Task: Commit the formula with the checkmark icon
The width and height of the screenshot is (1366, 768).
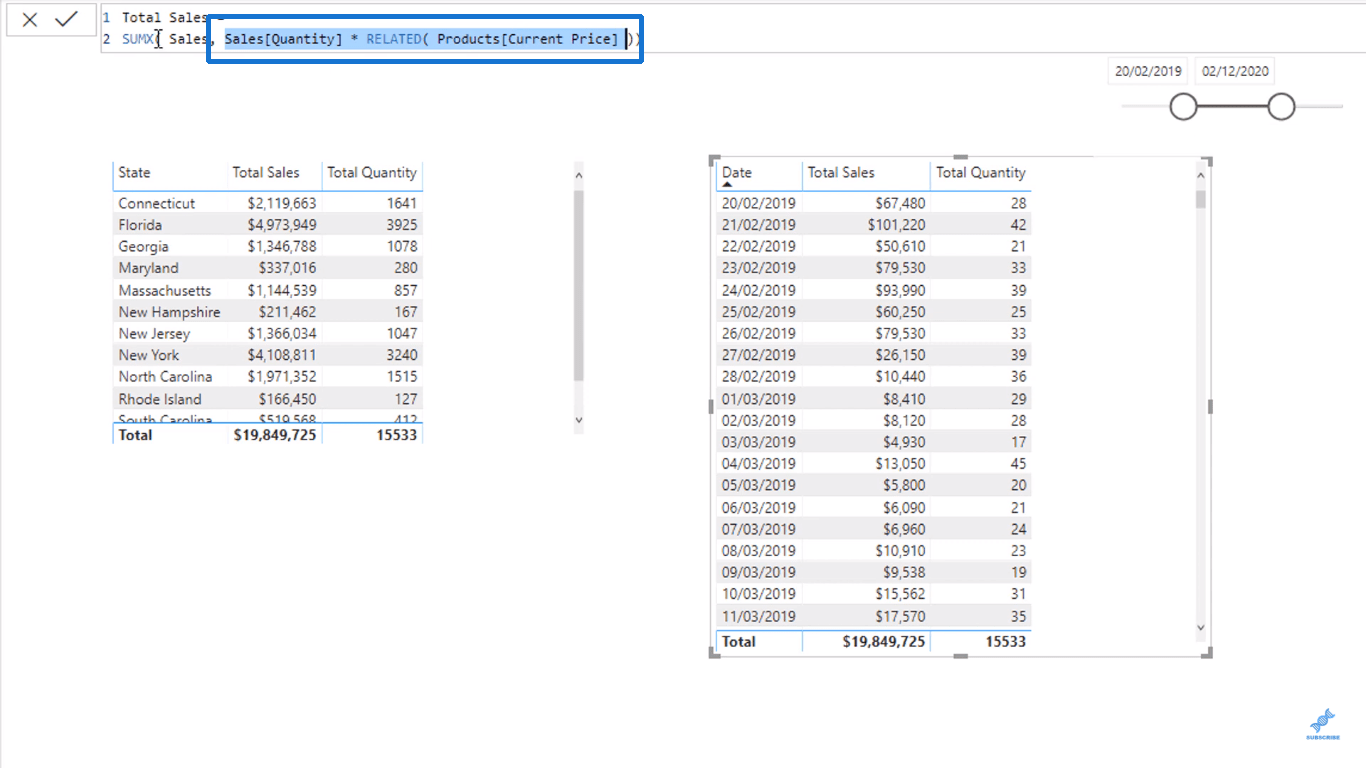Action: [x=67, y=19]
